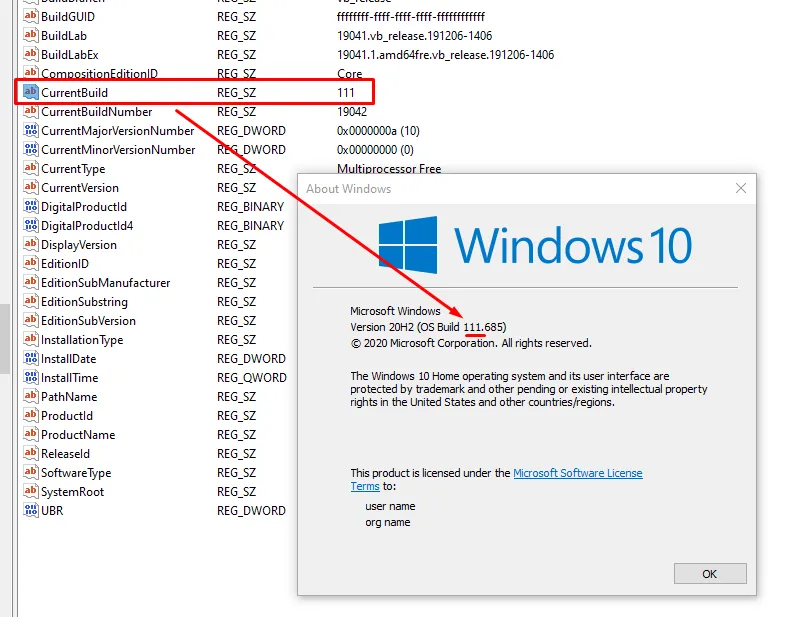Click the registry pane vertical scrollbar
The height and width of the screenshot is (617, 798).
[x=5, y=339]
